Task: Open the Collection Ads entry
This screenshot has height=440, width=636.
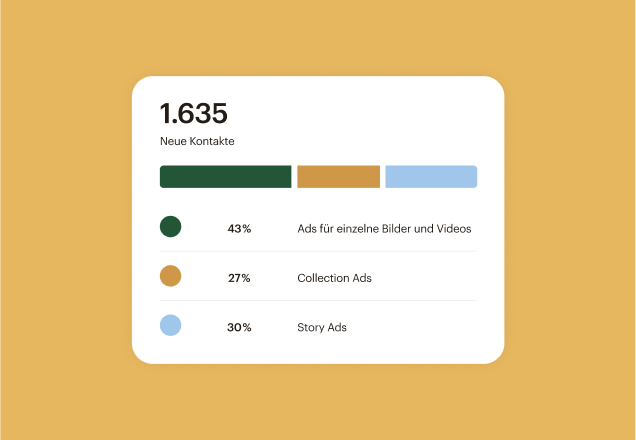Action: pyautogui.click(x=334, y=278)
